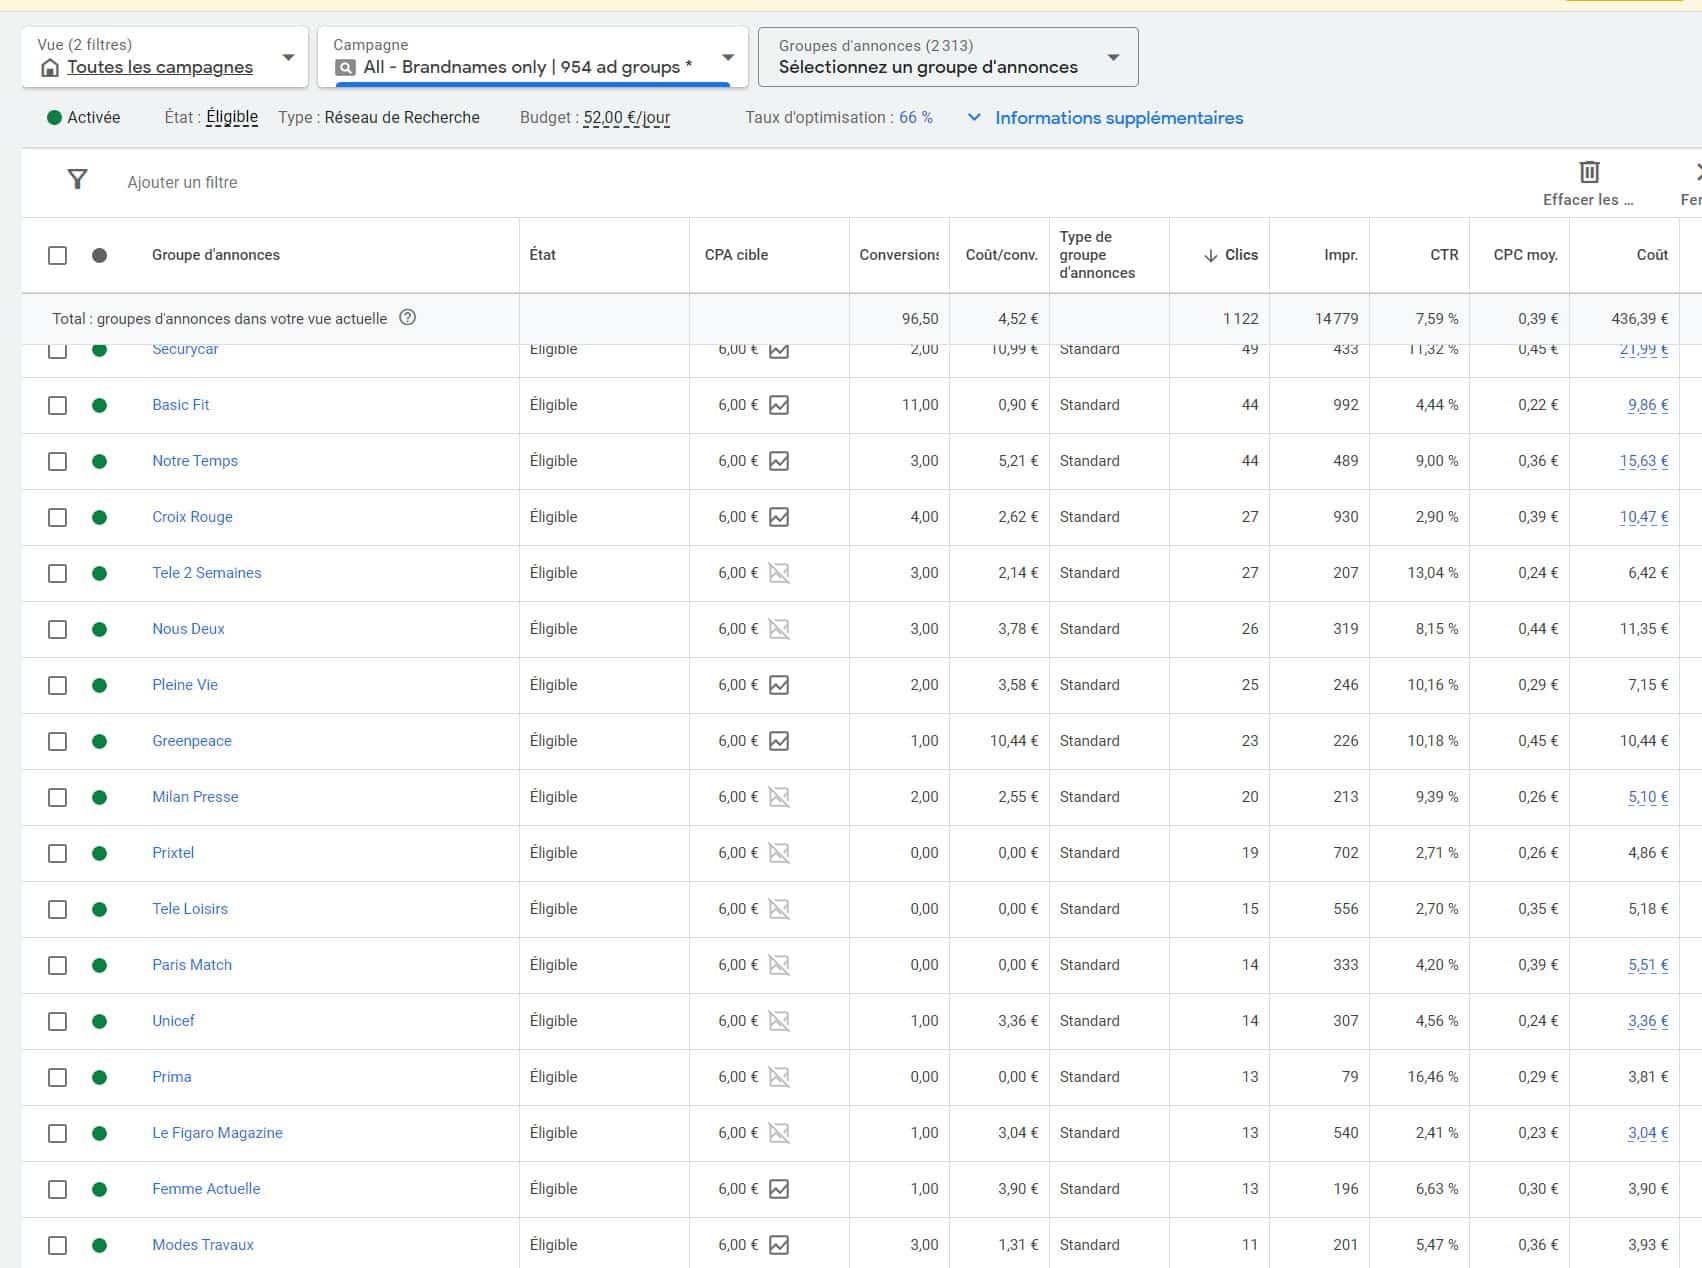Click the Éligible state link
This screenshot has width=1702, height=1268.
(232, 117)
